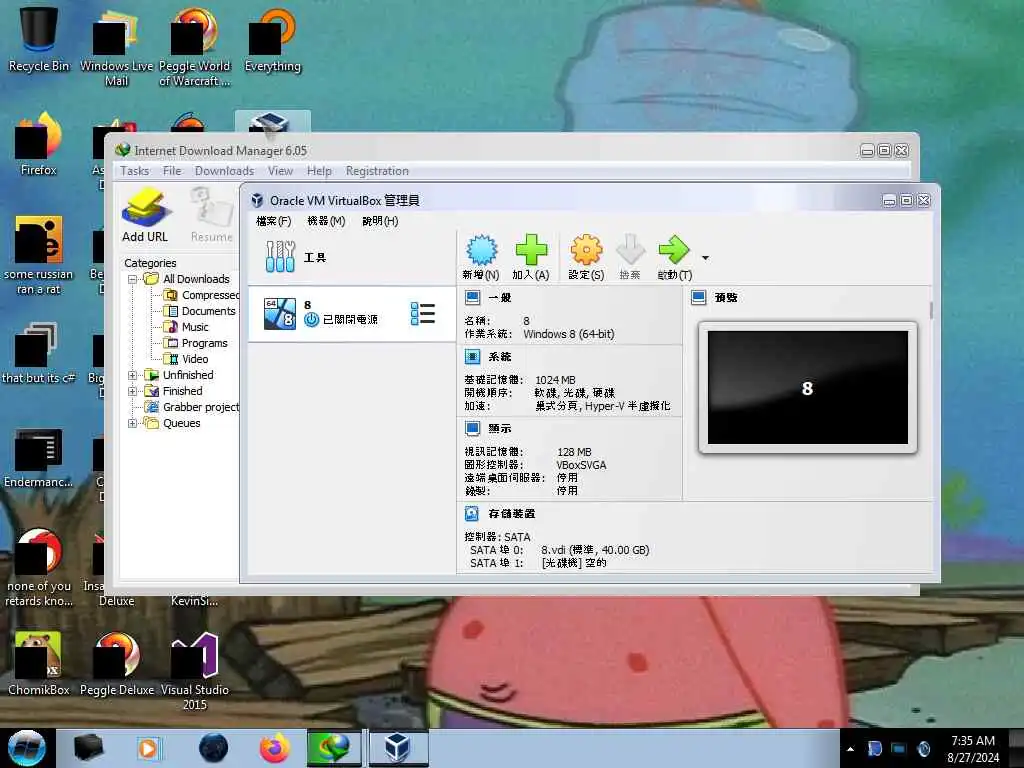Click the Storage (存儲裝置) section header

512,514
